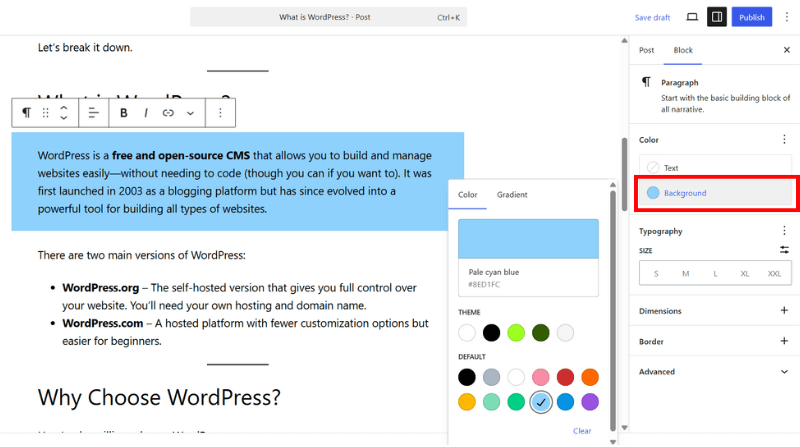Close the settings sidebar
This screenshot has height=447, width=800.
click(787, 50)
